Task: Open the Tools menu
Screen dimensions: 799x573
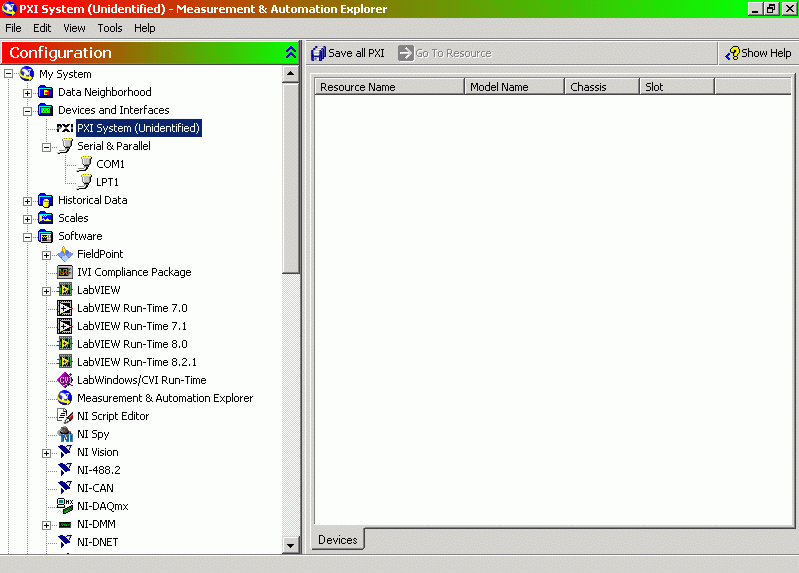Action: point(110,28)
